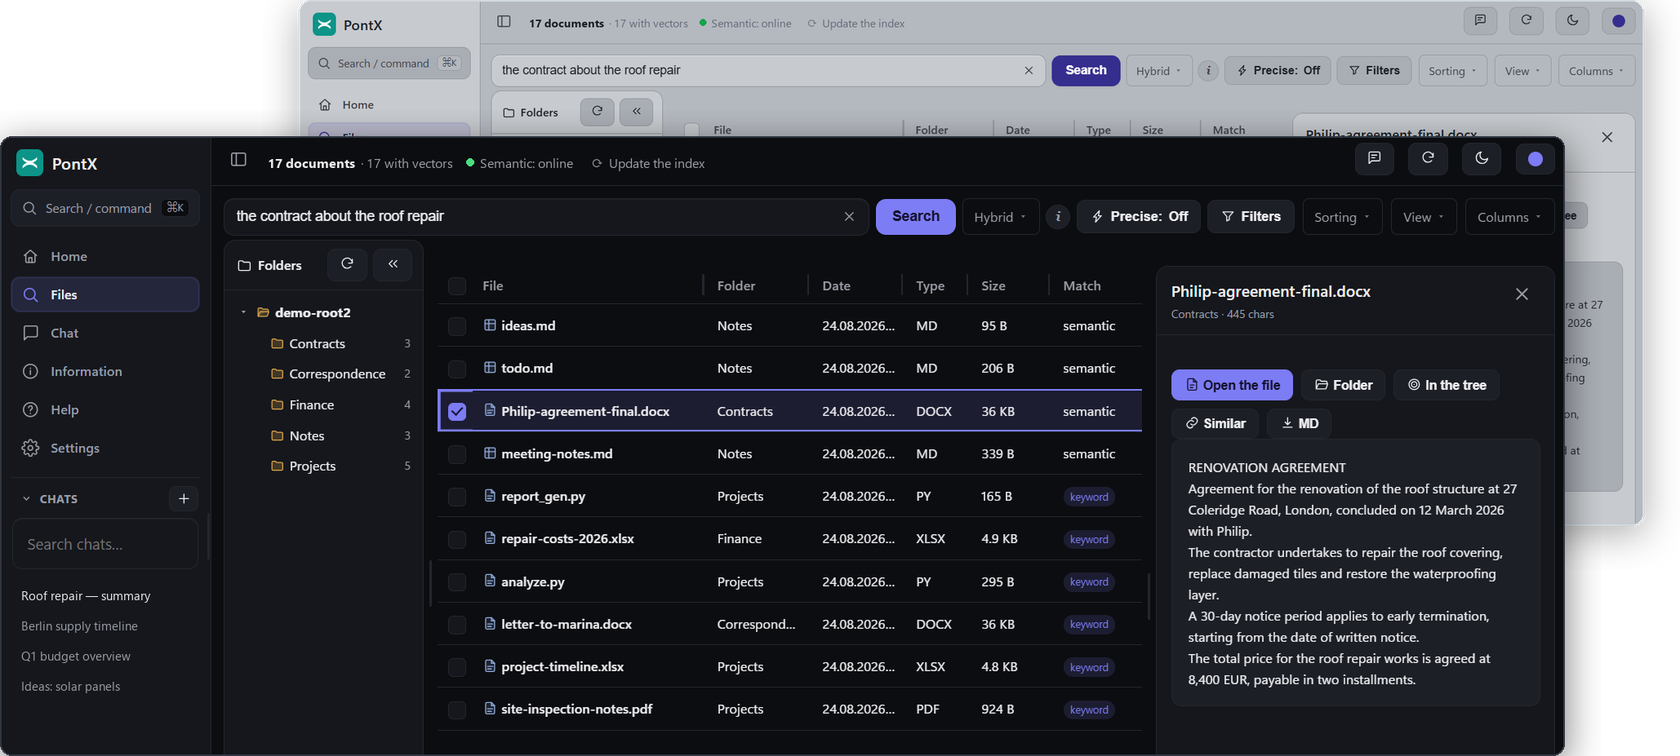
Task: Open Information in the sidebar
Action: coord(105,371)
